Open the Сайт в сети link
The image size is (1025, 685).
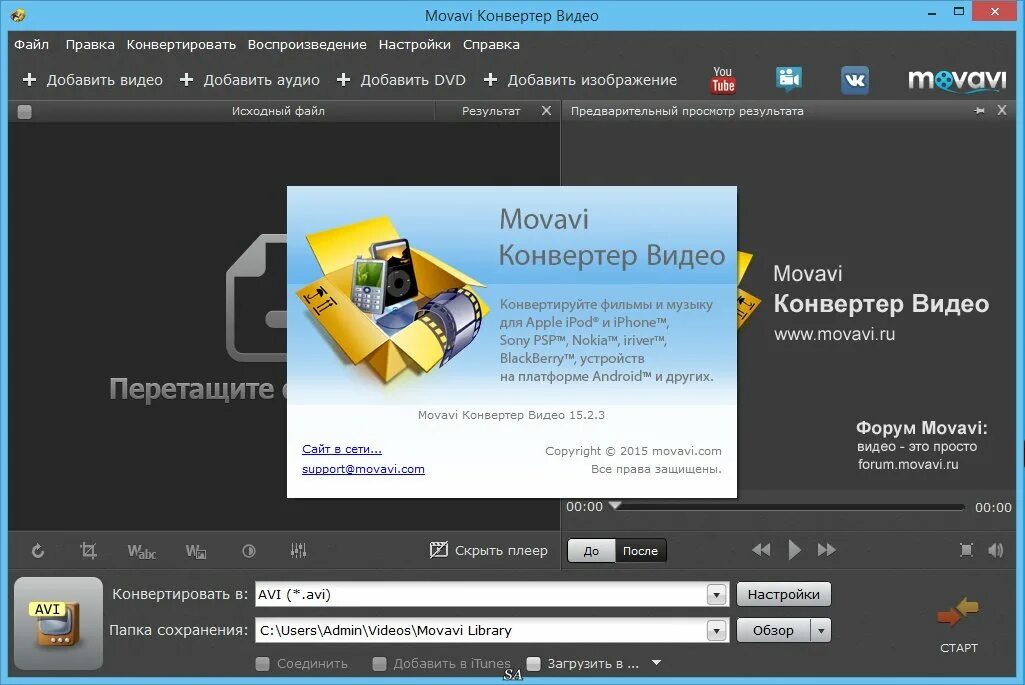click(x=342, y=449)
